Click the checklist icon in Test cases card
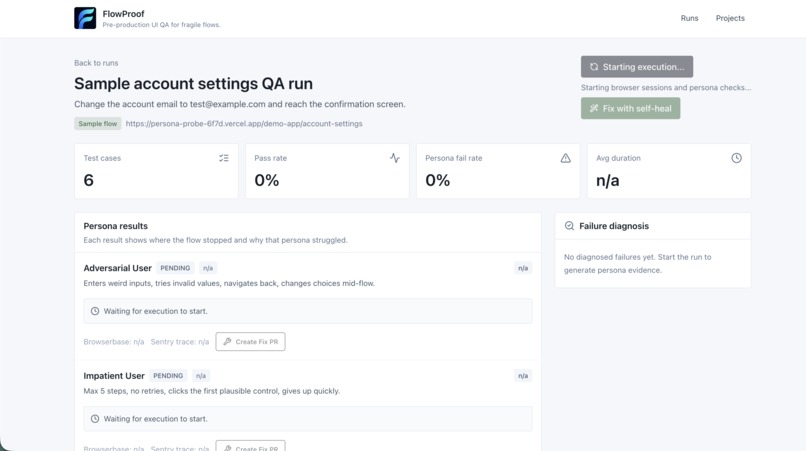The image size is (806, 451). coord(224,158)
